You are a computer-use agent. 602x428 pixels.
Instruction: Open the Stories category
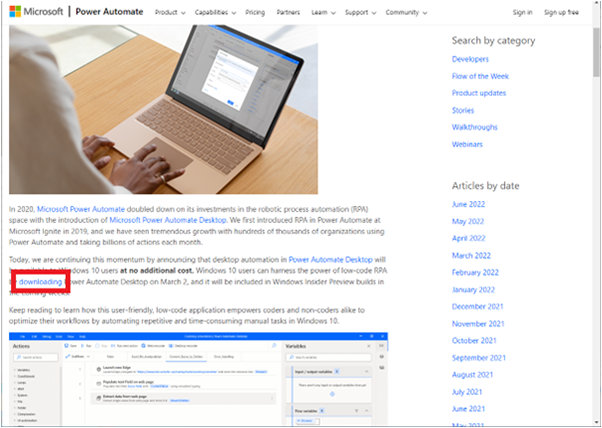click(463, 110)
